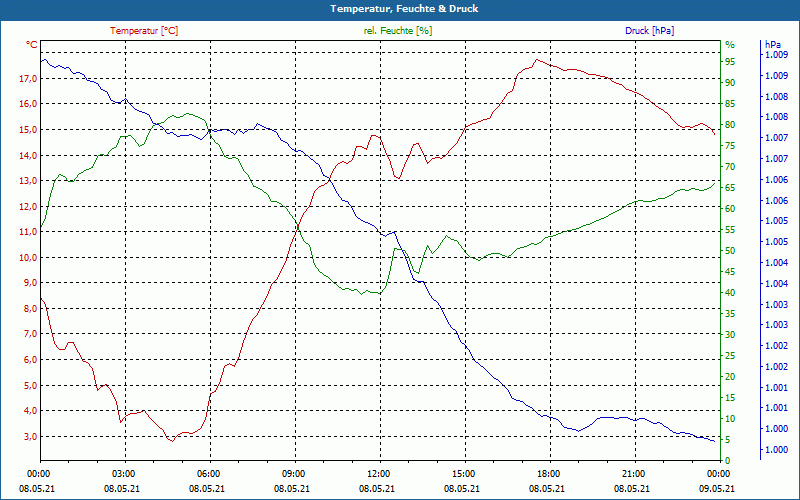
Task: Click the '7,0' temperature axis value
Action: 30,334
